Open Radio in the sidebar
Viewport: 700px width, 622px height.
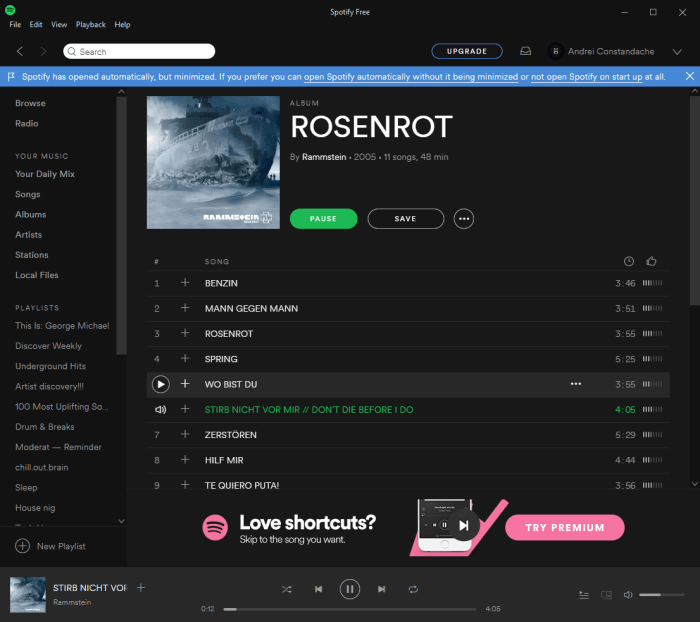27,123
